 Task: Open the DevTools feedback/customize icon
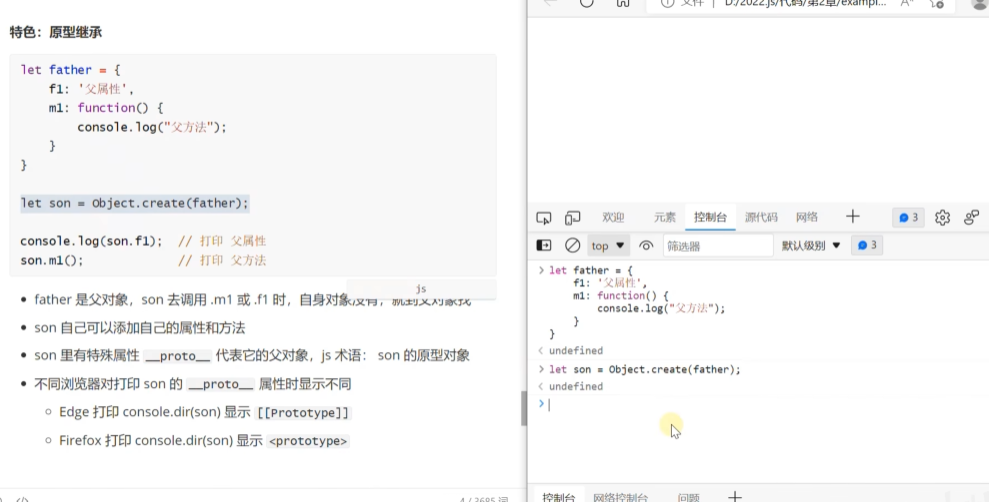pos(971,218)
